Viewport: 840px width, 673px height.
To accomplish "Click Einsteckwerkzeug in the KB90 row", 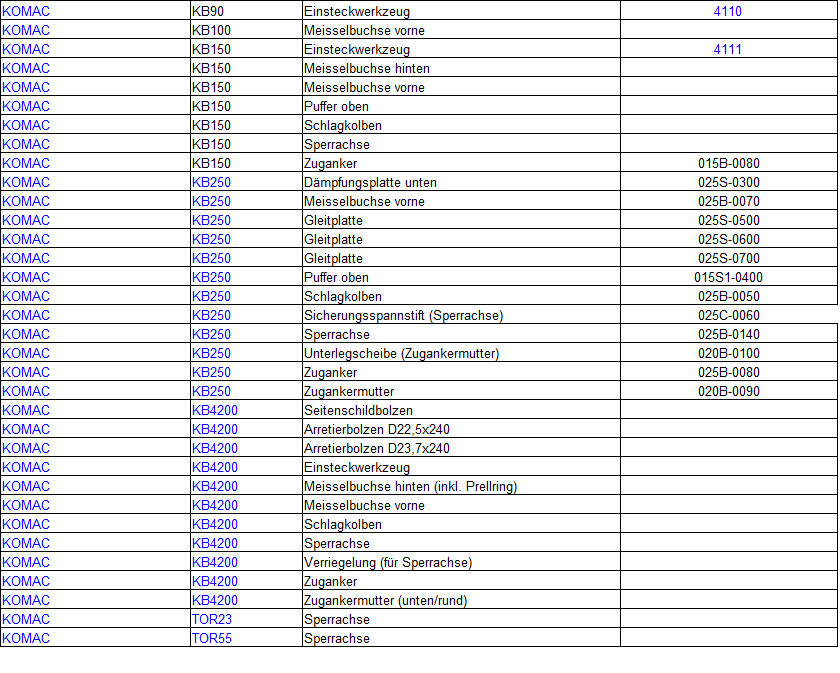I will pos(357,11).
